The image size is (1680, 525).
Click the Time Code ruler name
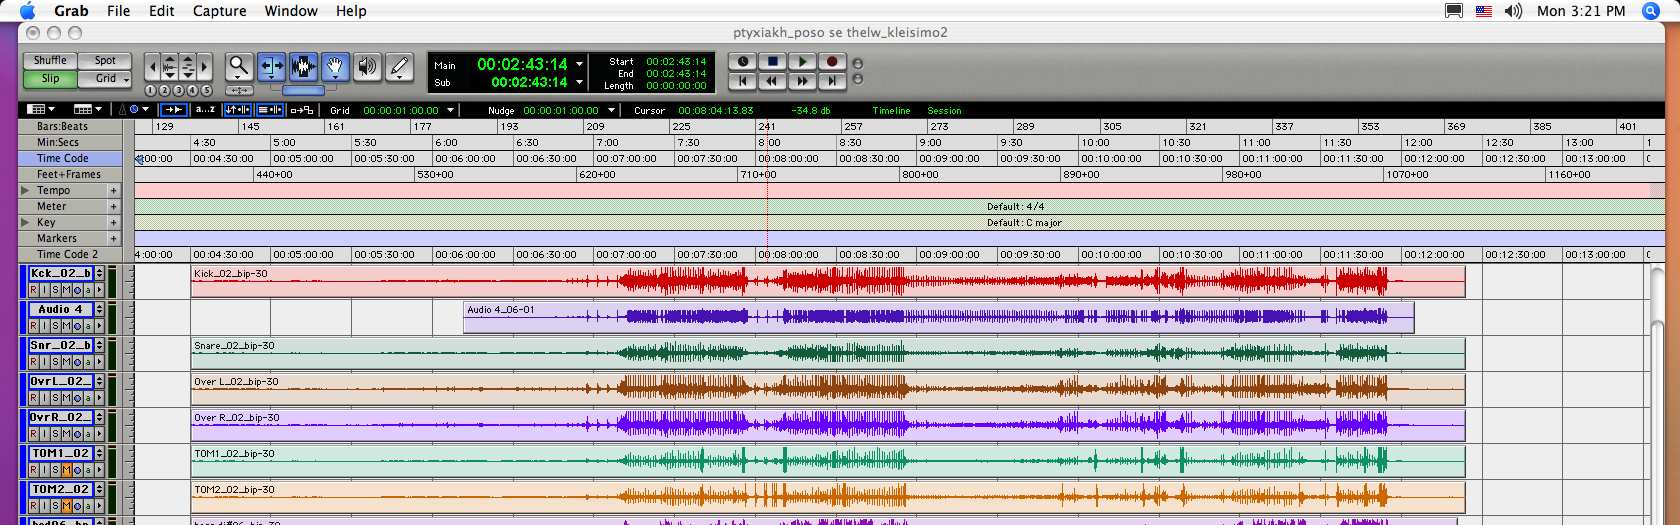(x=63, y=158)
